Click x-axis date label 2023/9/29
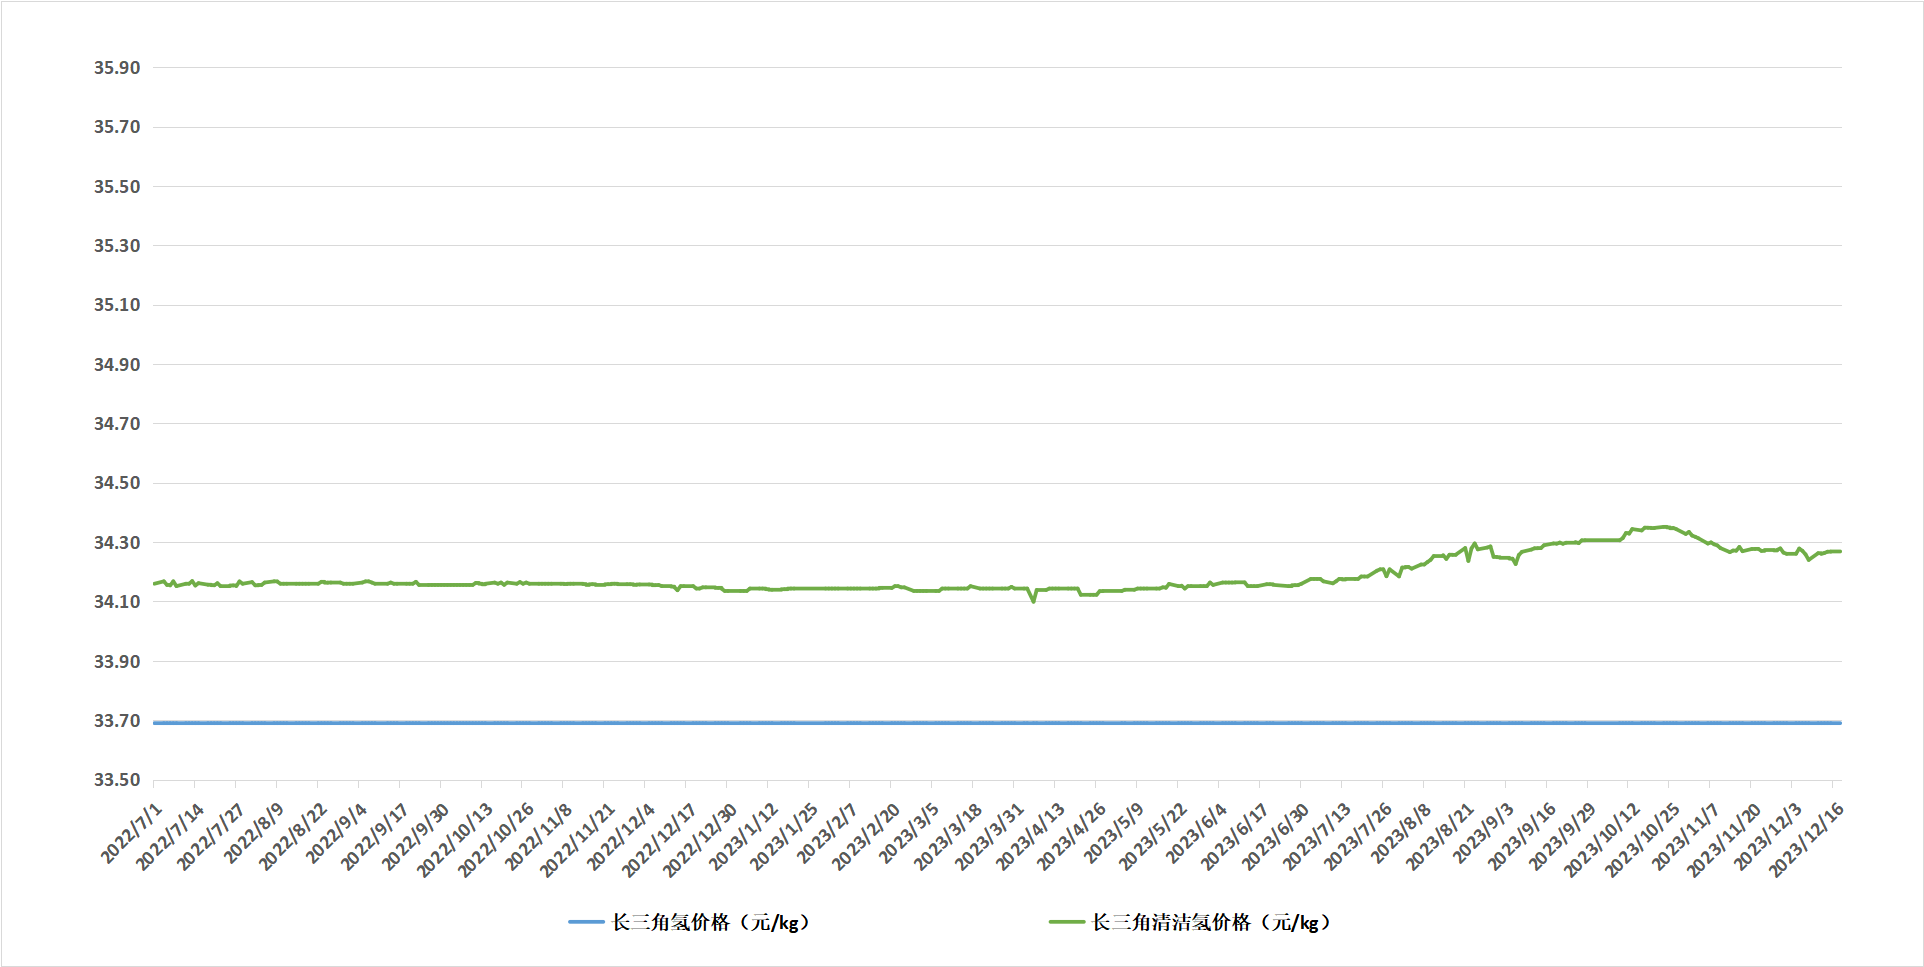 pyautogui.click(x=1564, y=835)
